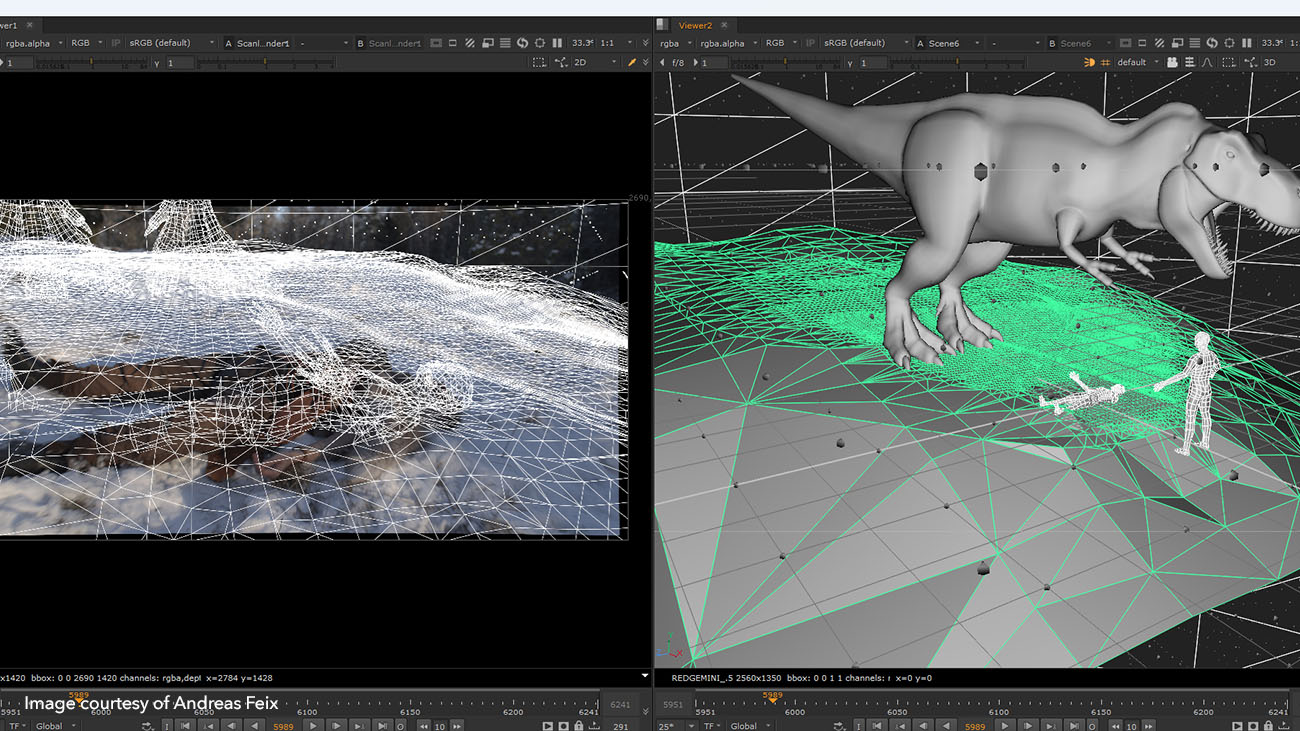This screenshot has height=731, width=1300.
Task: Click the orange stereo display icon in Viewer2
Action: 1089,62
